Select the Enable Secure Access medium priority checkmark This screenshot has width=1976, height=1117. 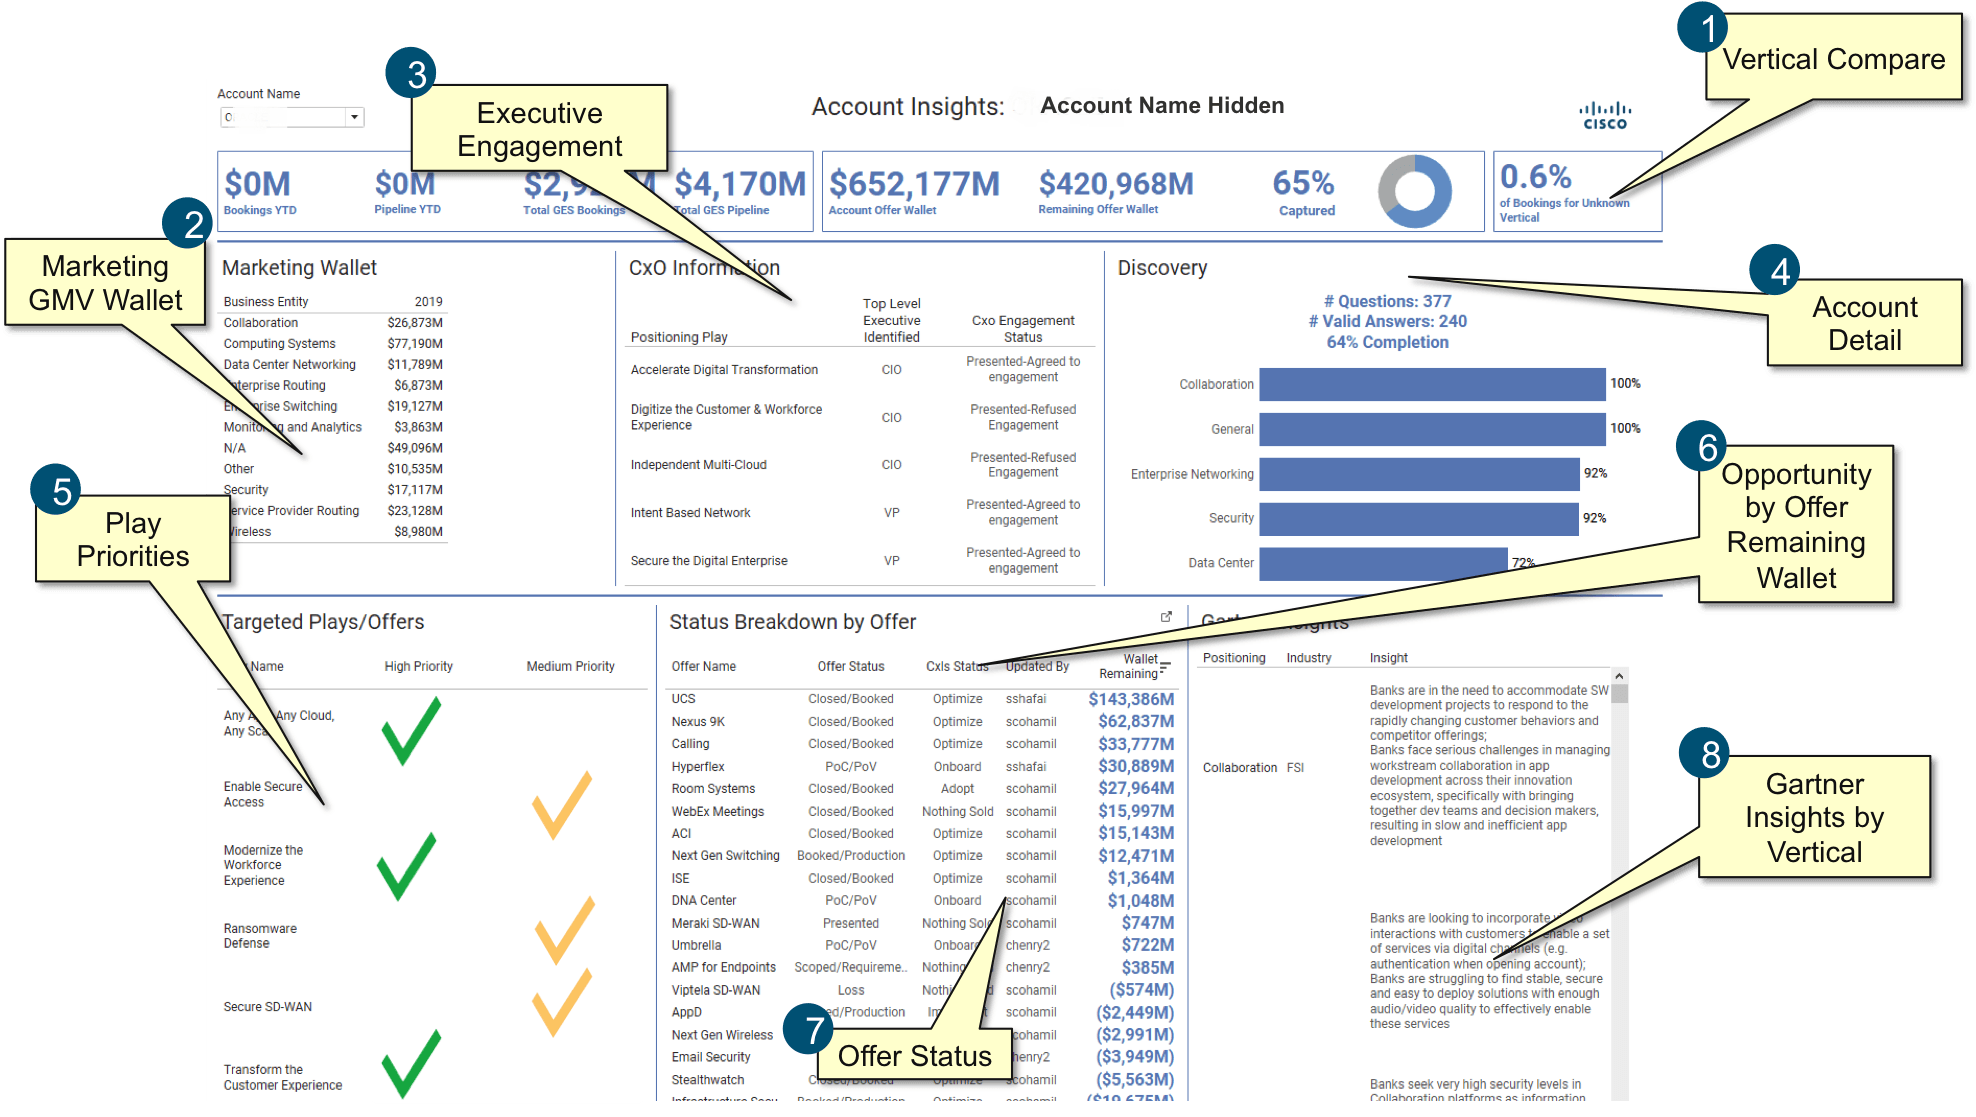click(562, 805)
